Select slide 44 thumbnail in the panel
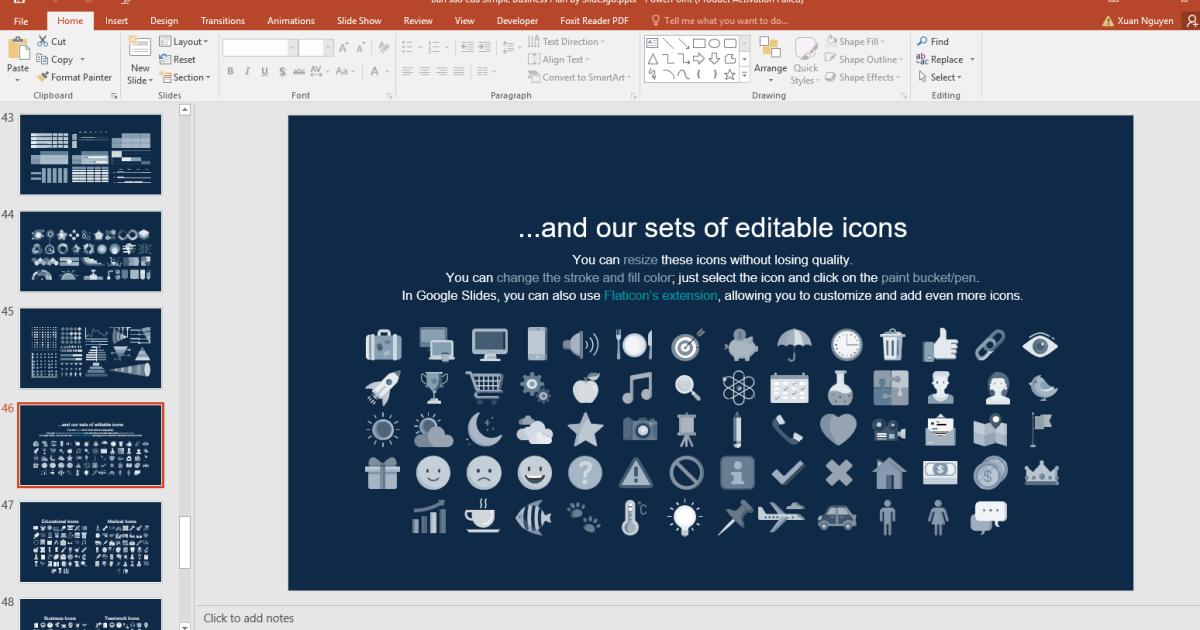 tap(90, 251)
